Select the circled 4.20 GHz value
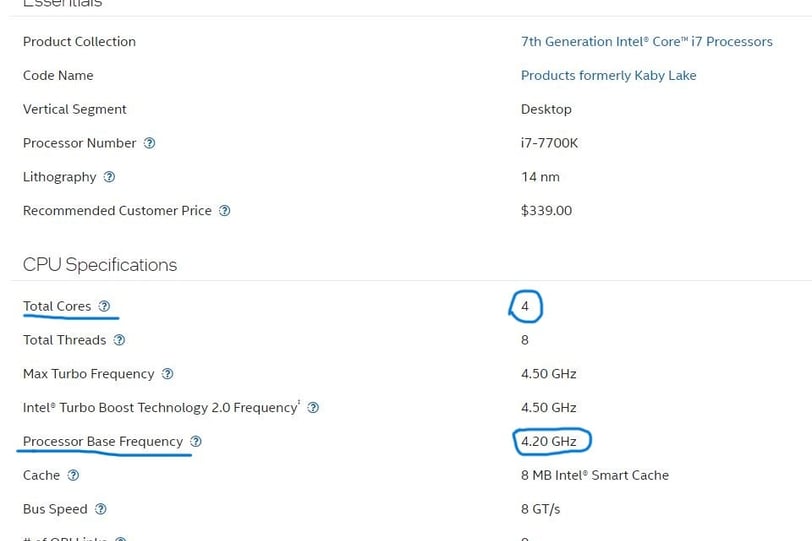This screenshot has height=541, width=812. tap(549, 442)
